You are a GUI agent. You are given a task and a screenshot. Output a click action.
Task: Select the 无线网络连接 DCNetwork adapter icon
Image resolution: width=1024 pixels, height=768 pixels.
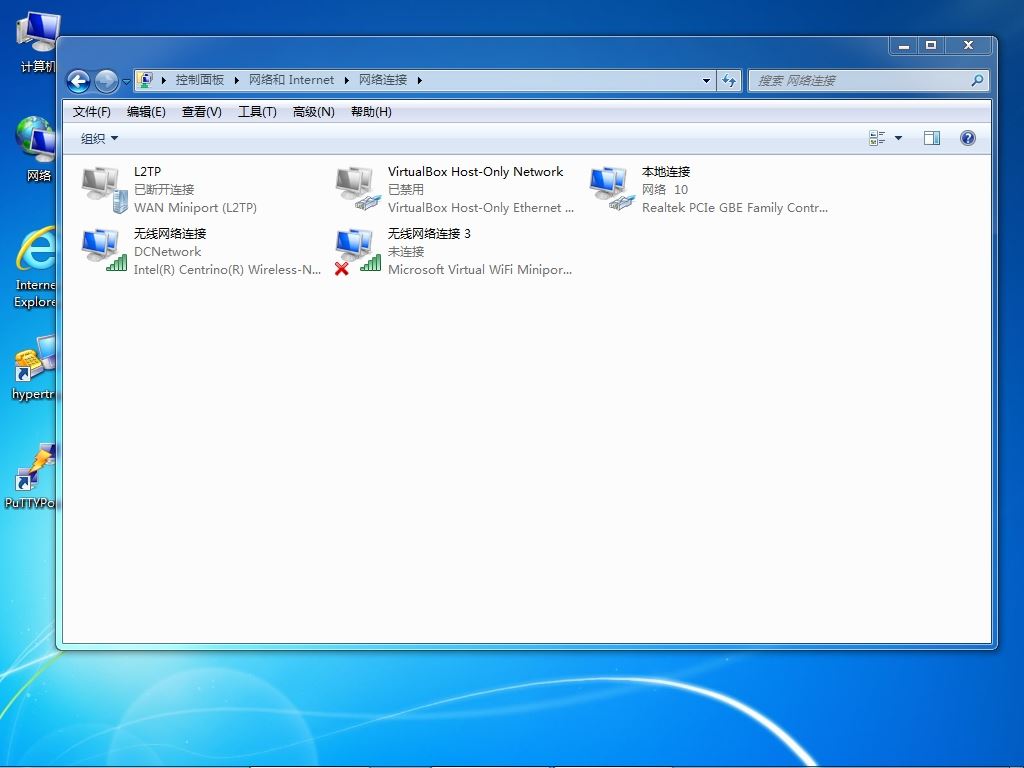click(104, 251)
